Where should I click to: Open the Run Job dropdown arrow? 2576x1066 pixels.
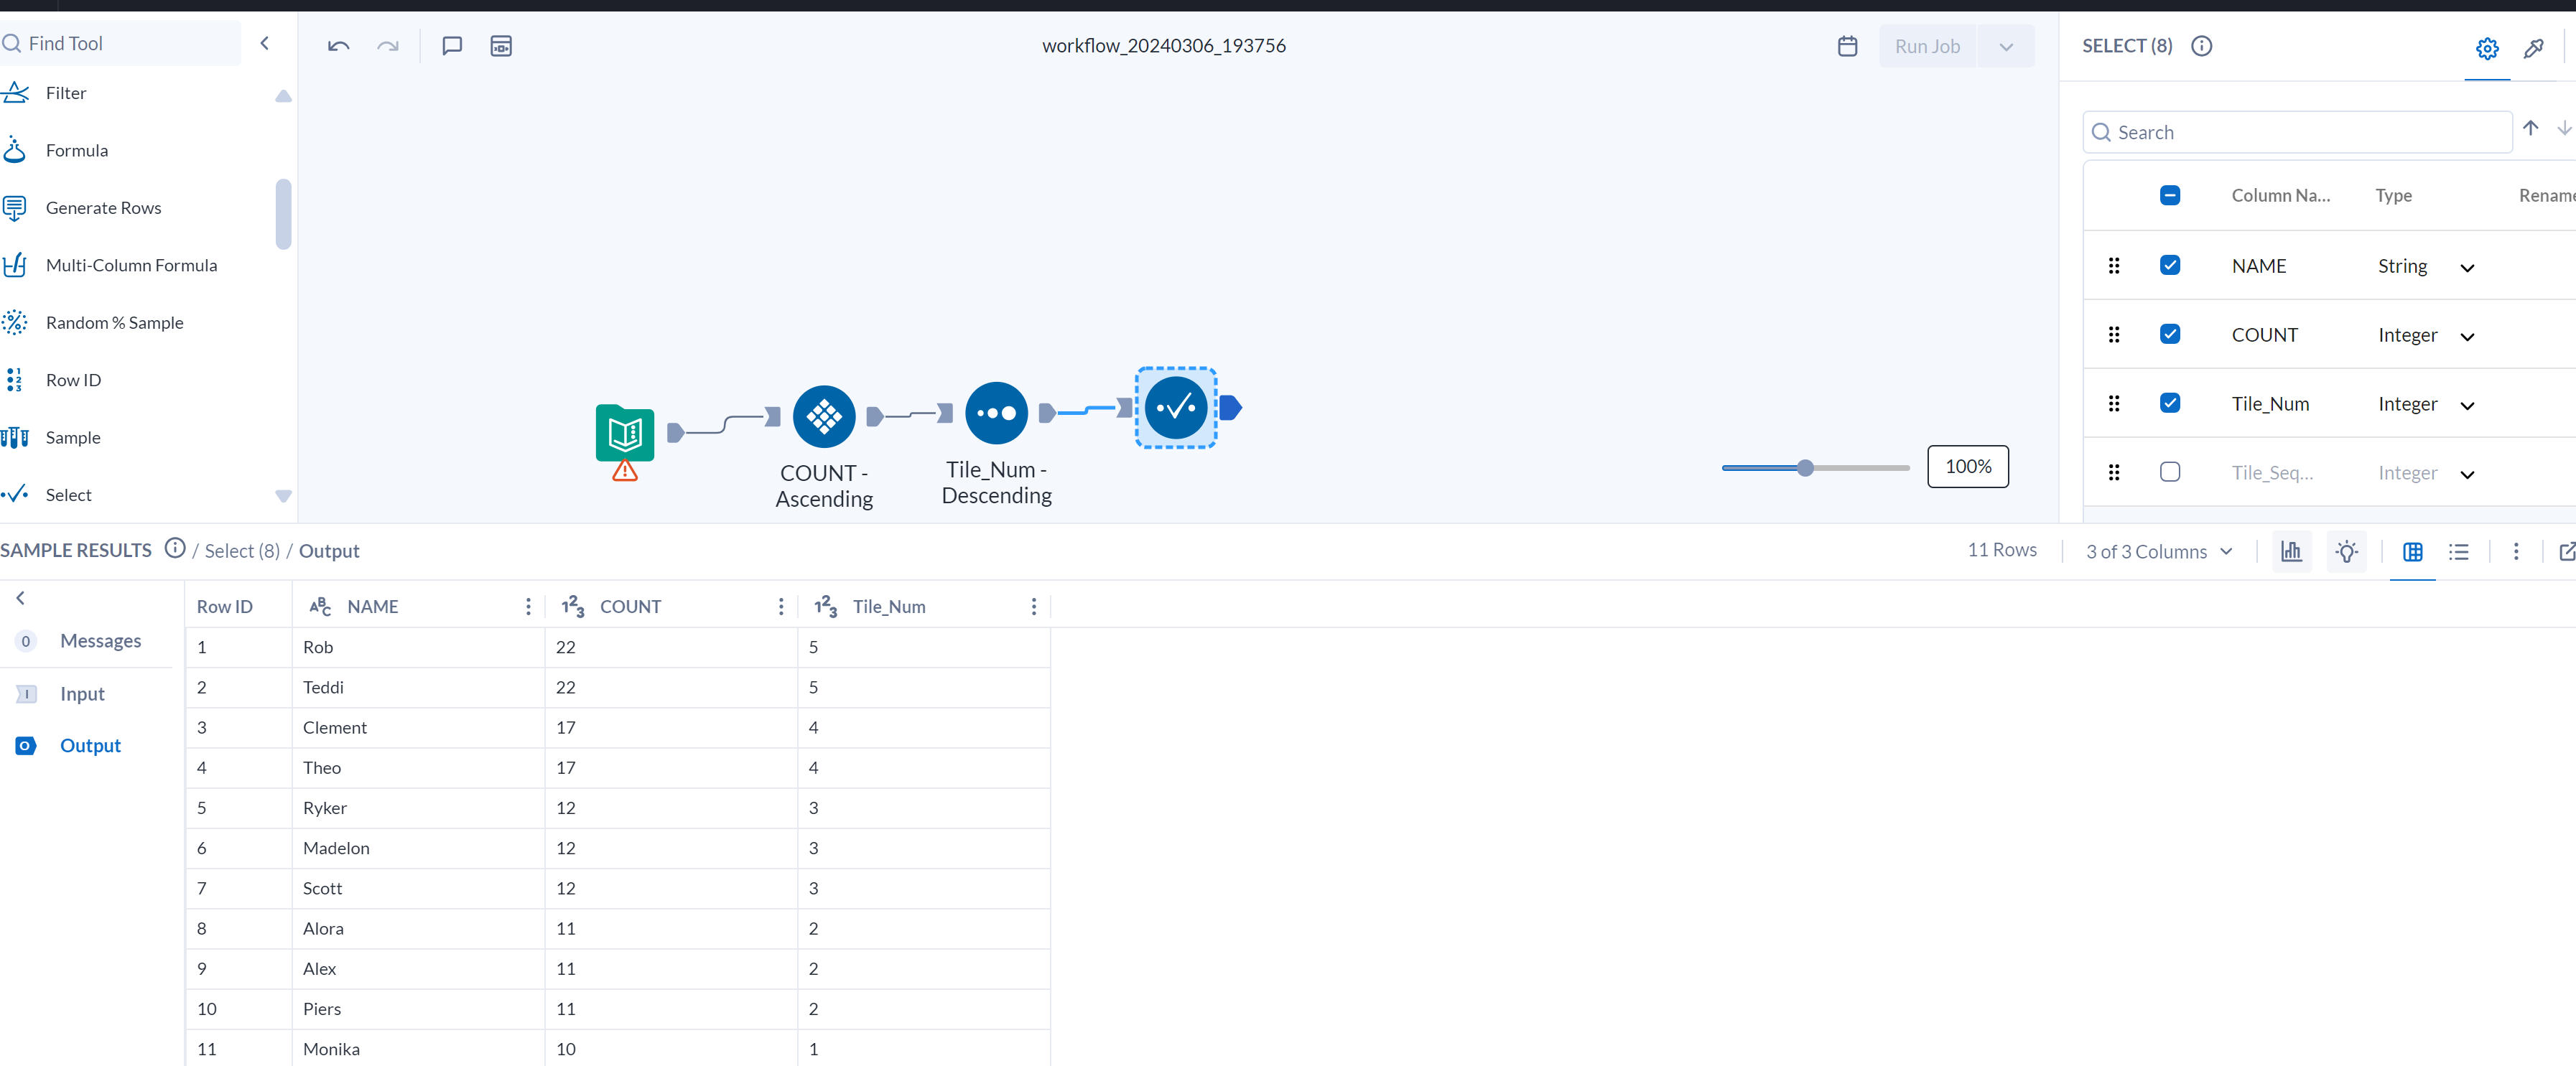2005,46
